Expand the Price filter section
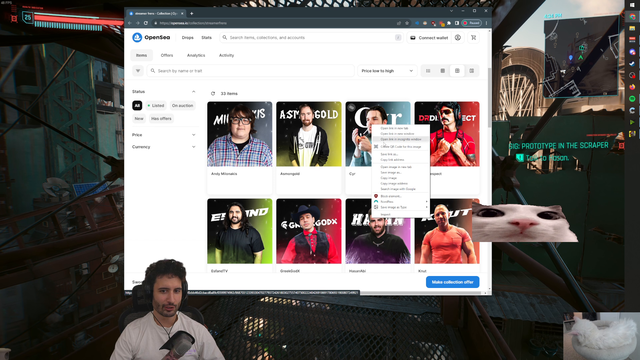This screenshot has width=640, height=360. tap(193, 135)
